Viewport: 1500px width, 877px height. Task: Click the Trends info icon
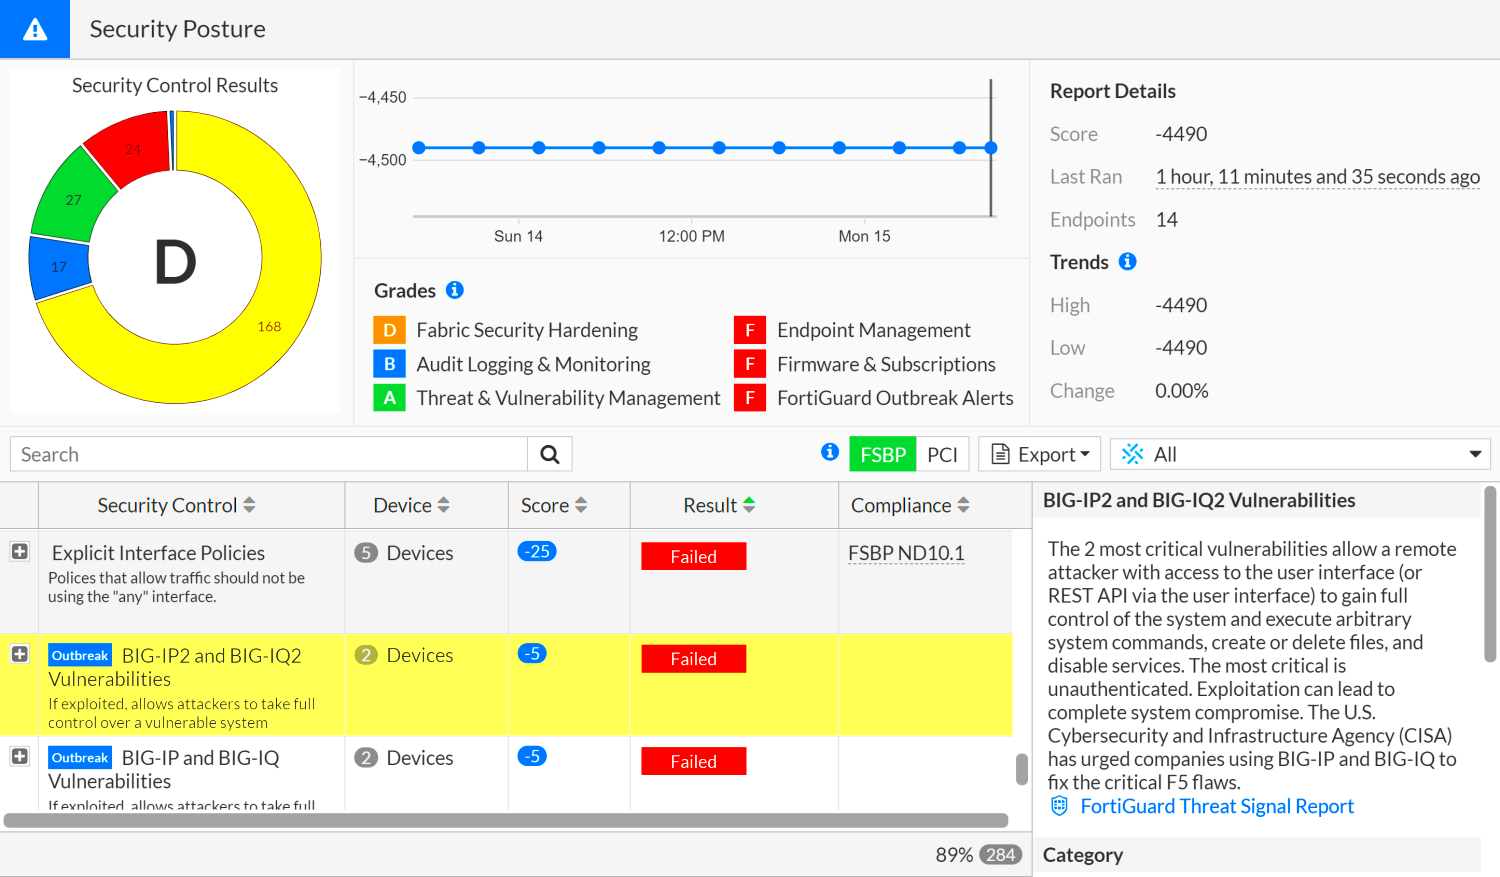(x=1127, y=261)
